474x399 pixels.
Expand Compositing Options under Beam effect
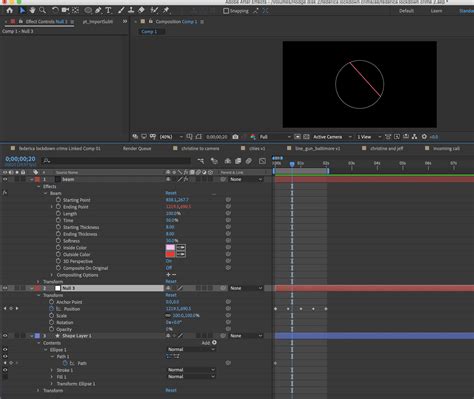(52, 275)
